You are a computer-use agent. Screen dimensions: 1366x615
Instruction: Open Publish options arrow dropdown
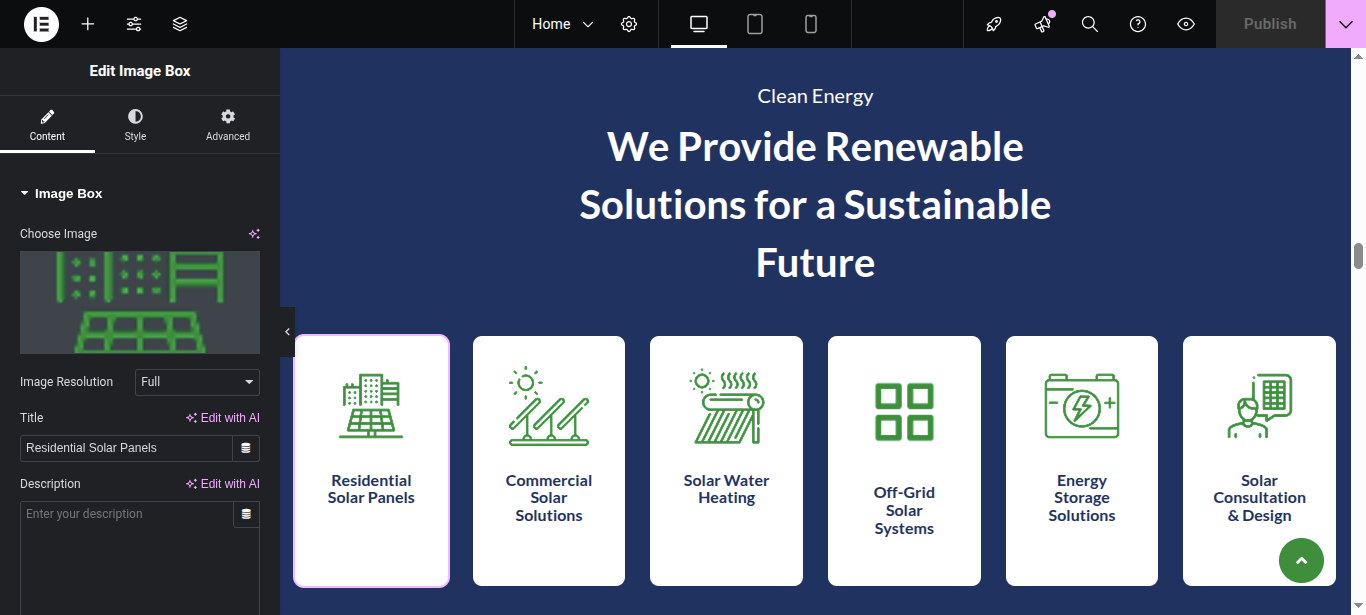pyautogui.click(x=1345, y=24)
